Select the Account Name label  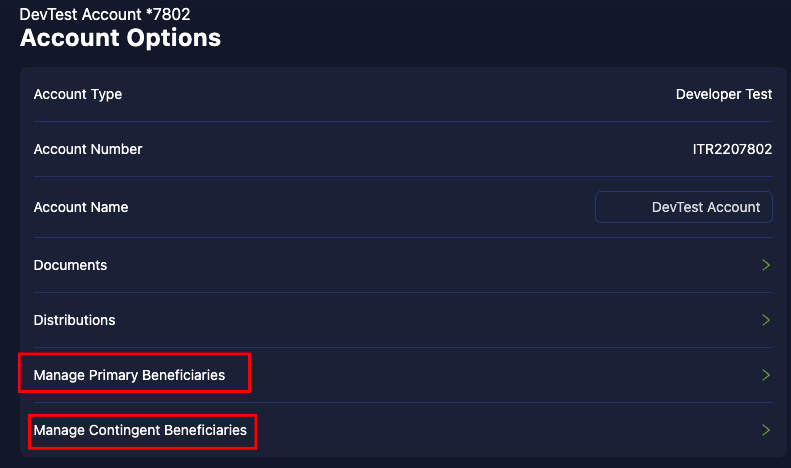click(81, 207)
